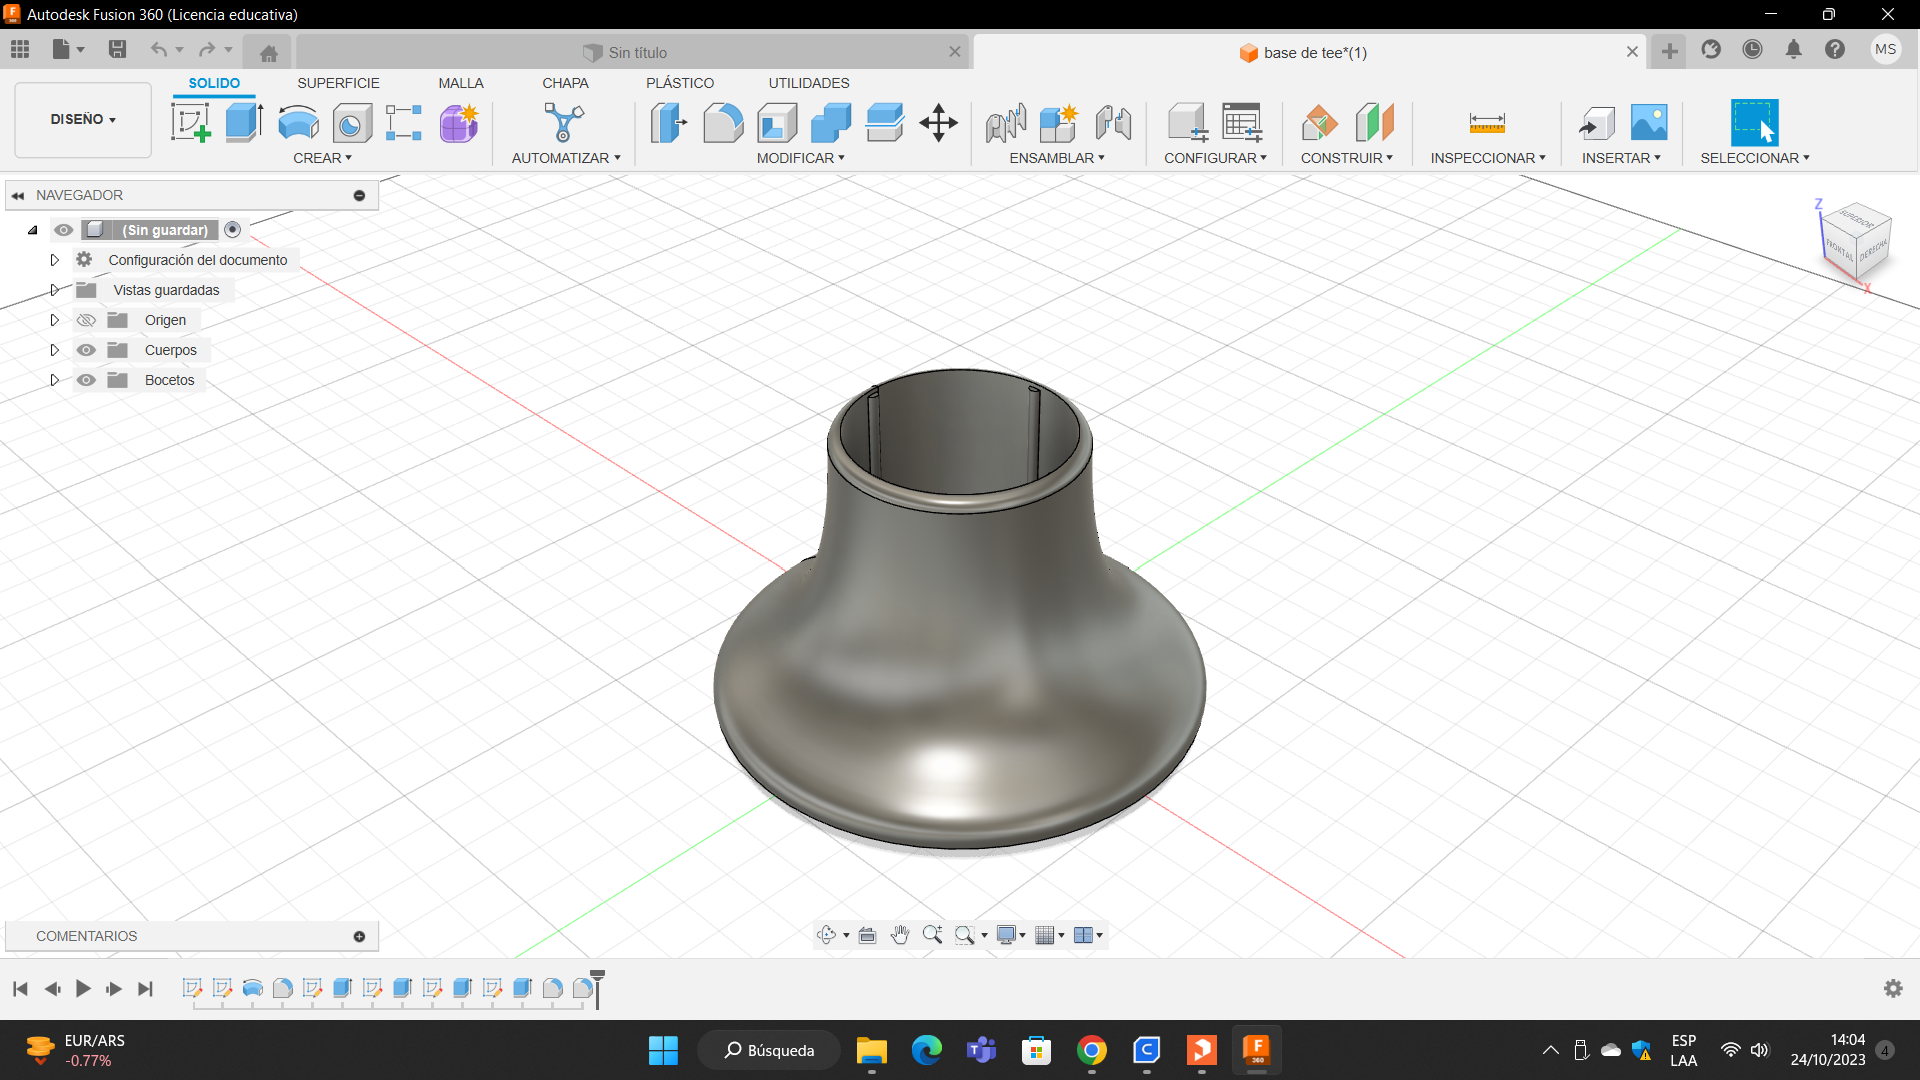Toggle visibility of Sin guardar component
Image resolution: width=1920 pixels, height=1080 pixels.
(64, 230)
